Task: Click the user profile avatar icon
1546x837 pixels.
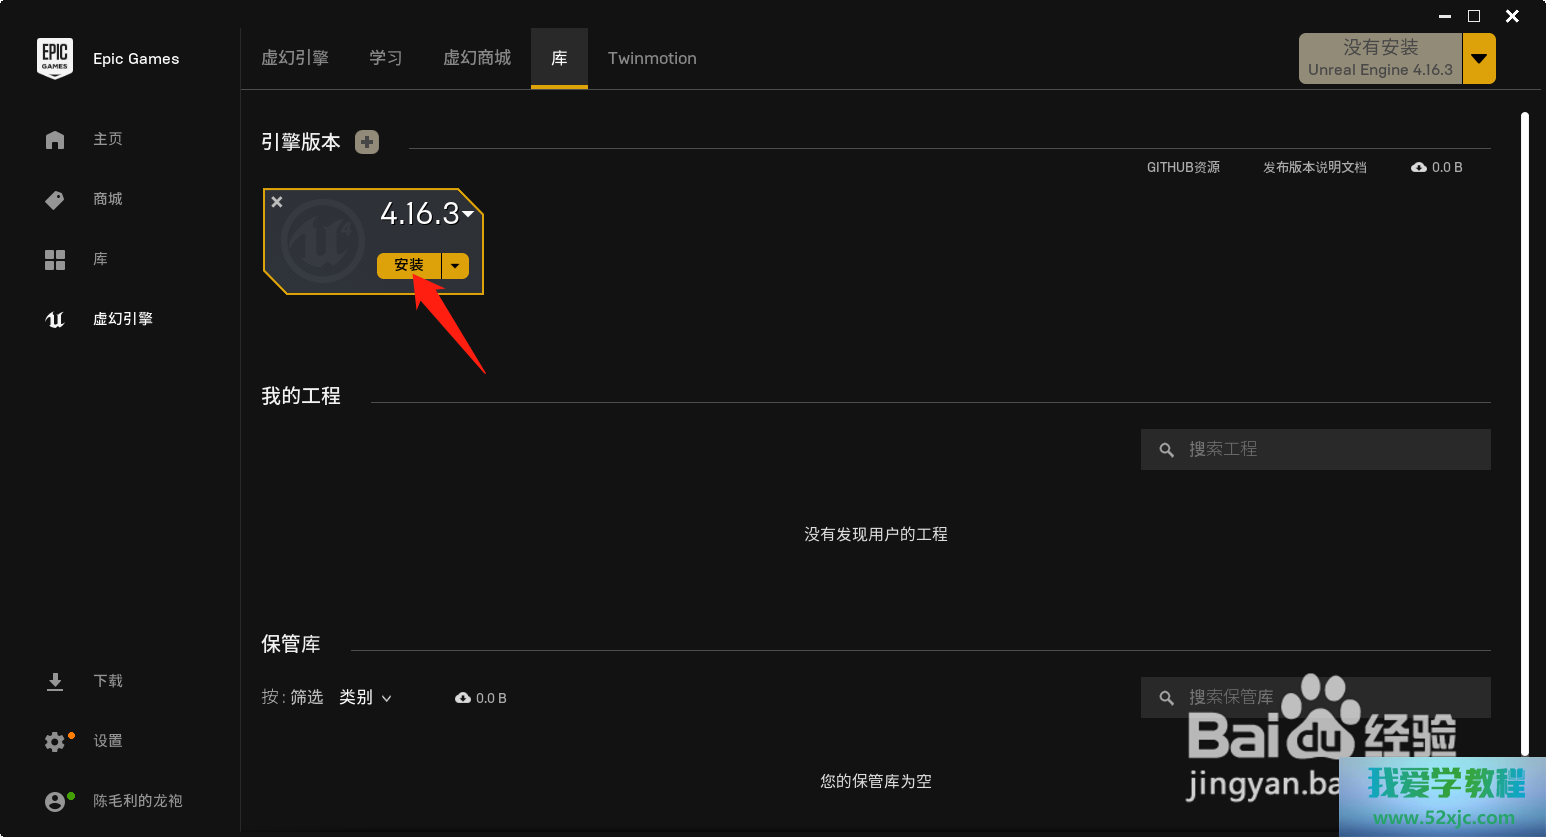Action: (x=55, y=802)
